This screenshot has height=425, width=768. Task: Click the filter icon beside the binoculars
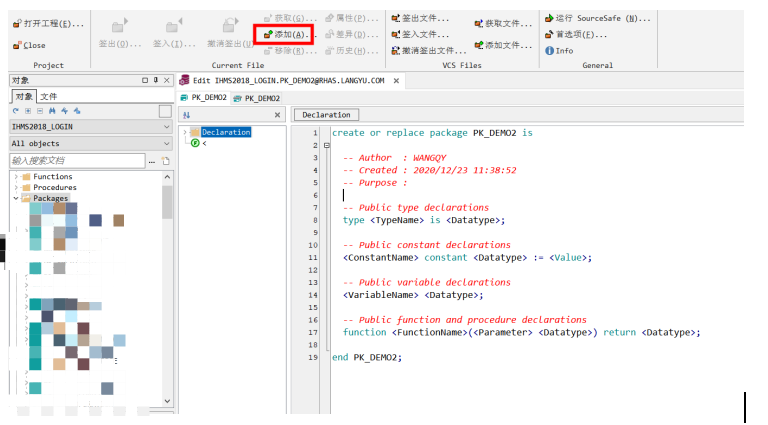pos(65,111)
